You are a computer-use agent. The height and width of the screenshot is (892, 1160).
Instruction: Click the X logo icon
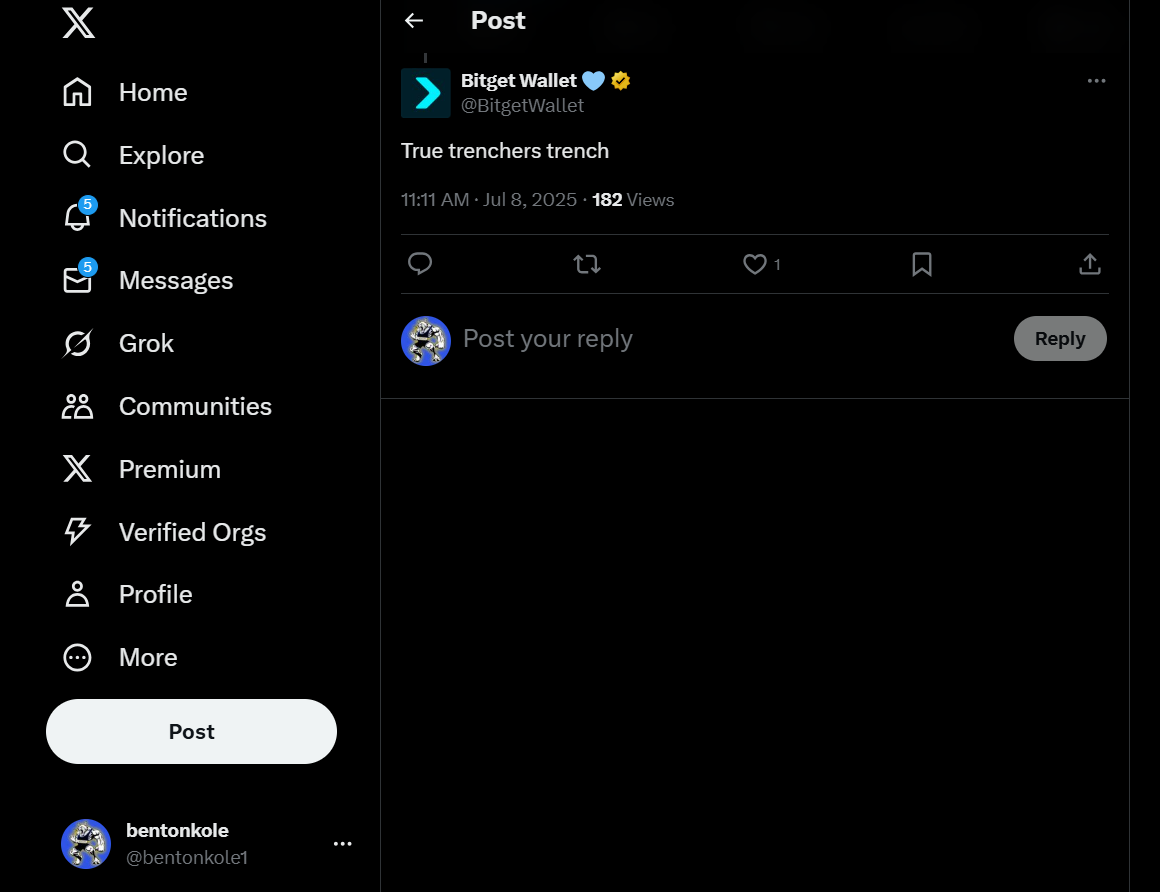[78, 23]
